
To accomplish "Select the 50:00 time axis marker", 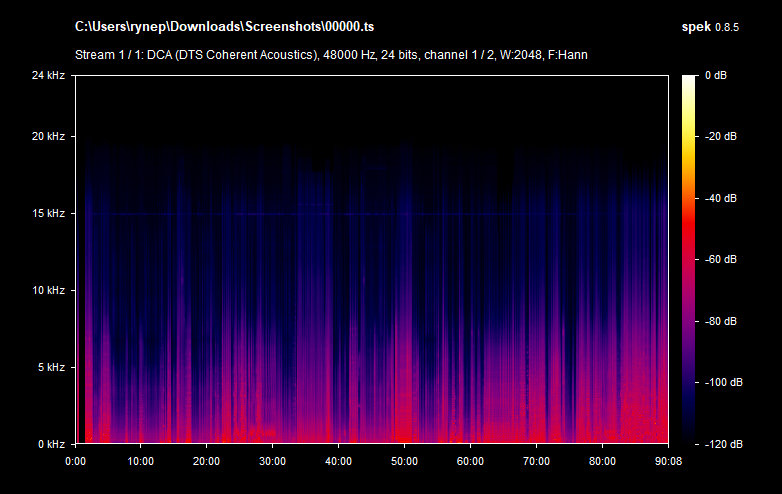I will coord(404,461).
